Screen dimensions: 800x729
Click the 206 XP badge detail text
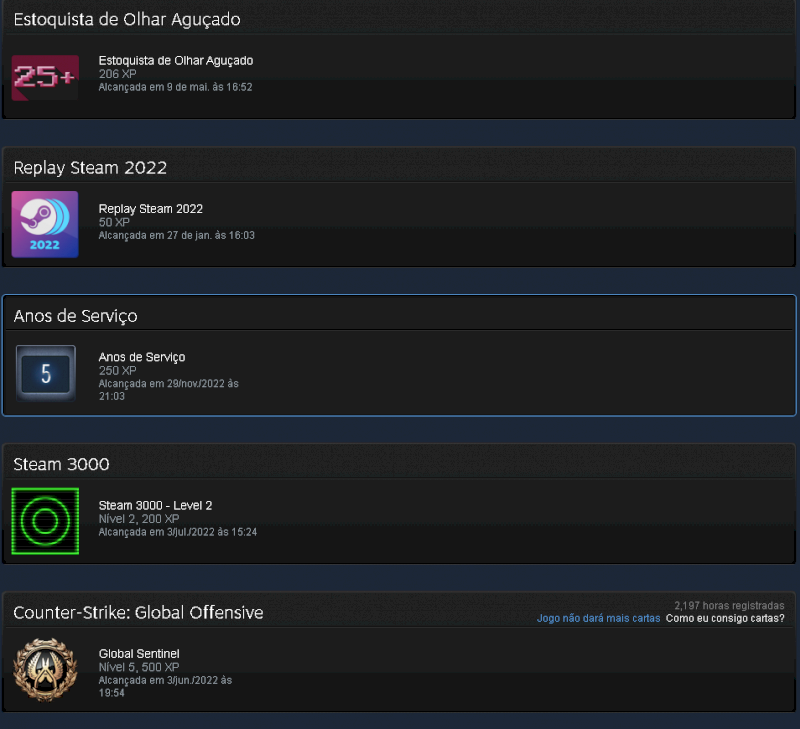[117, 74]
